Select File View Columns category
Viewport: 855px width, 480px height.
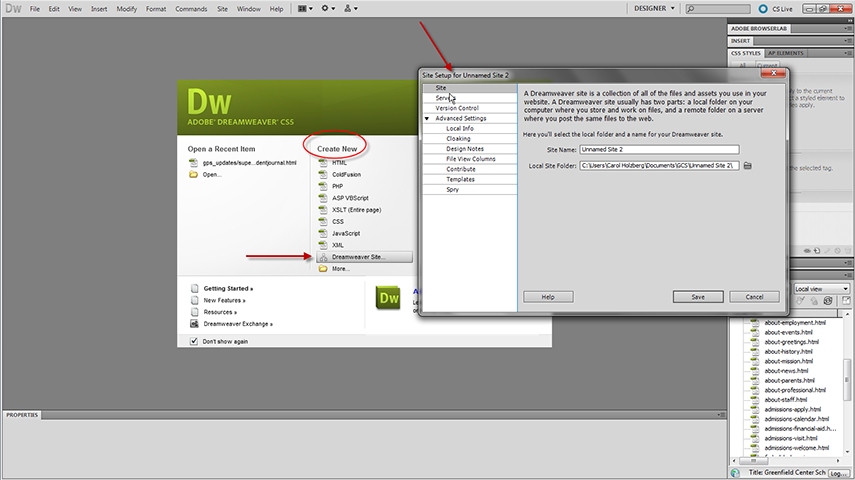(470, 159)
